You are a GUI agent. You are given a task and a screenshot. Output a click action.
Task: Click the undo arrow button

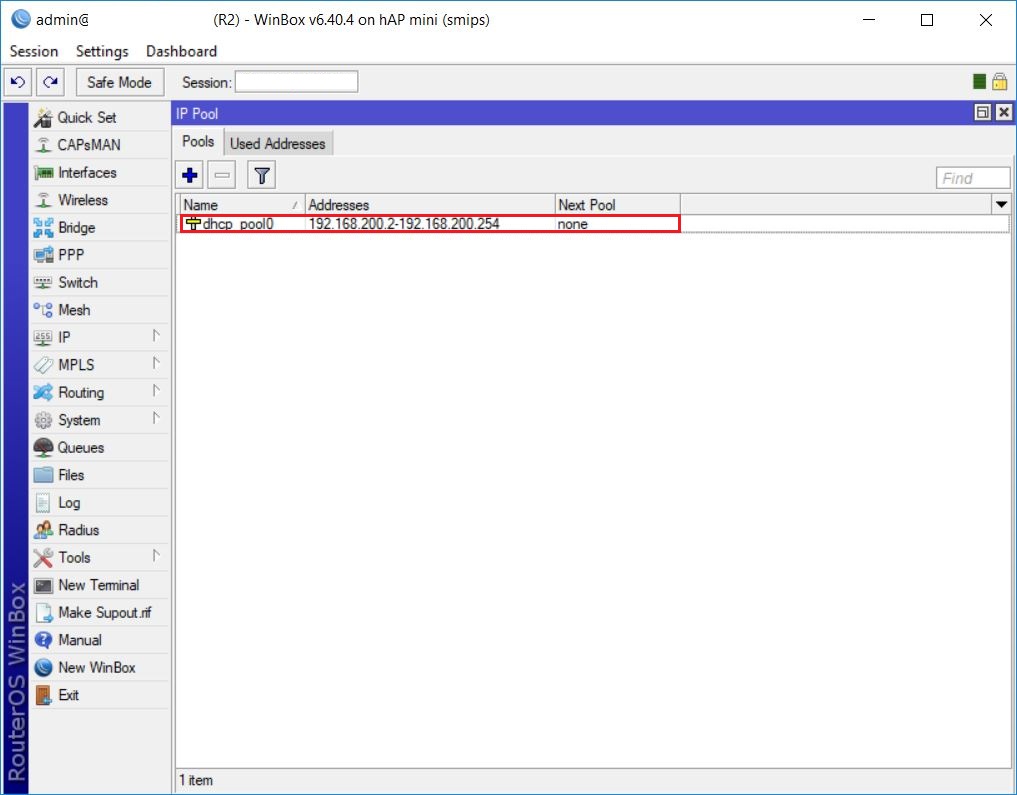[18, 82]
